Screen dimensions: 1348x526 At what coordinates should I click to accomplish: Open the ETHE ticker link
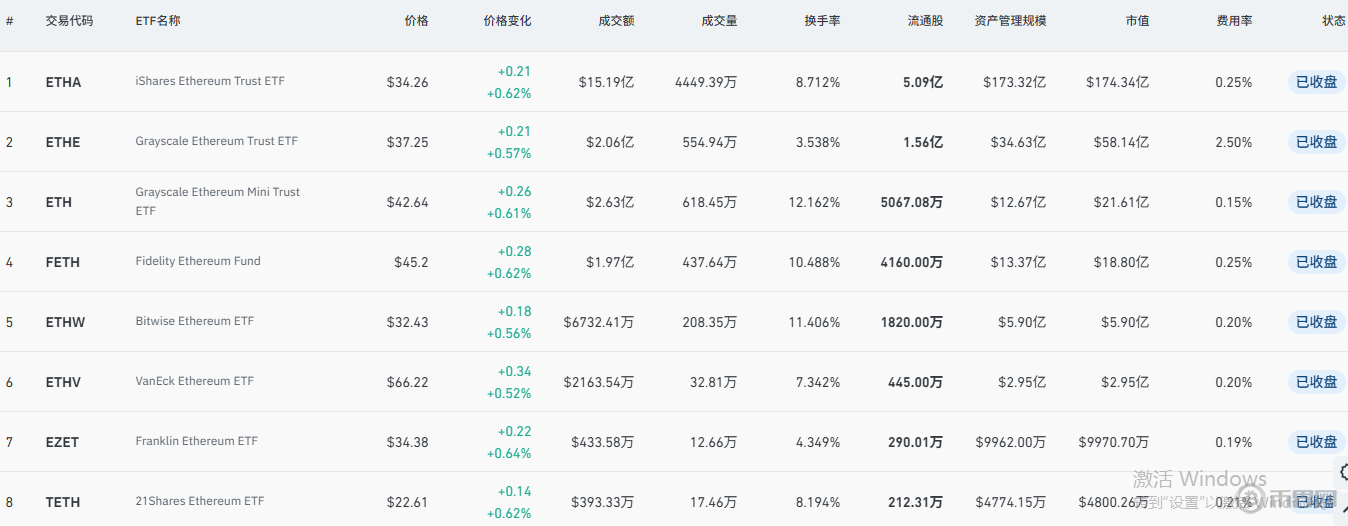click(x=63, y=142)
